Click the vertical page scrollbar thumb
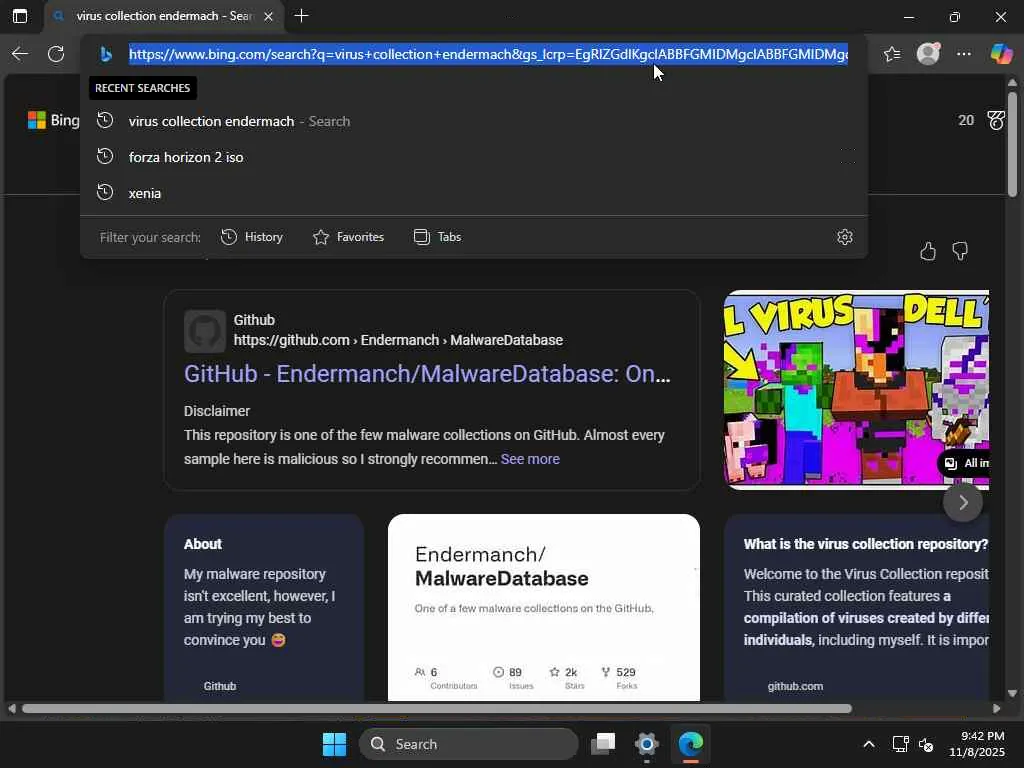This screenshot has height=768, width=1024. pyautogui.click(x=1012, y=144)
